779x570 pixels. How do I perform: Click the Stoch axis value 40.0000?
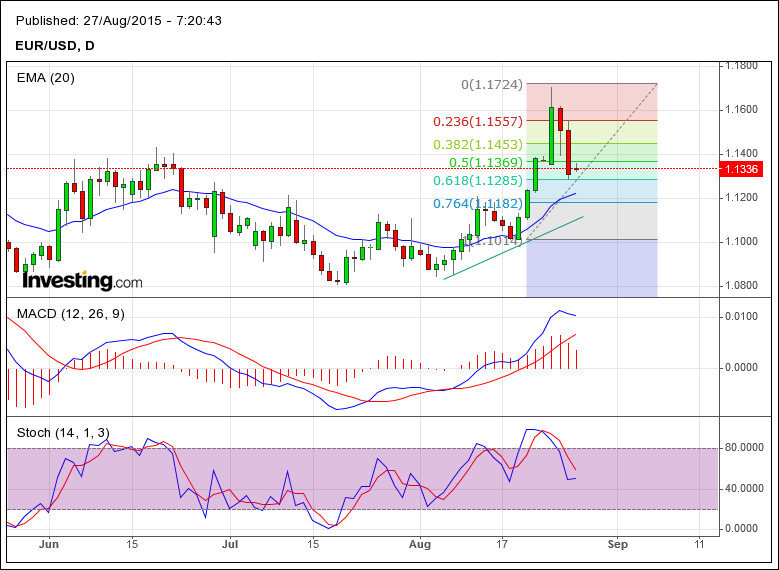coord(744,489)
